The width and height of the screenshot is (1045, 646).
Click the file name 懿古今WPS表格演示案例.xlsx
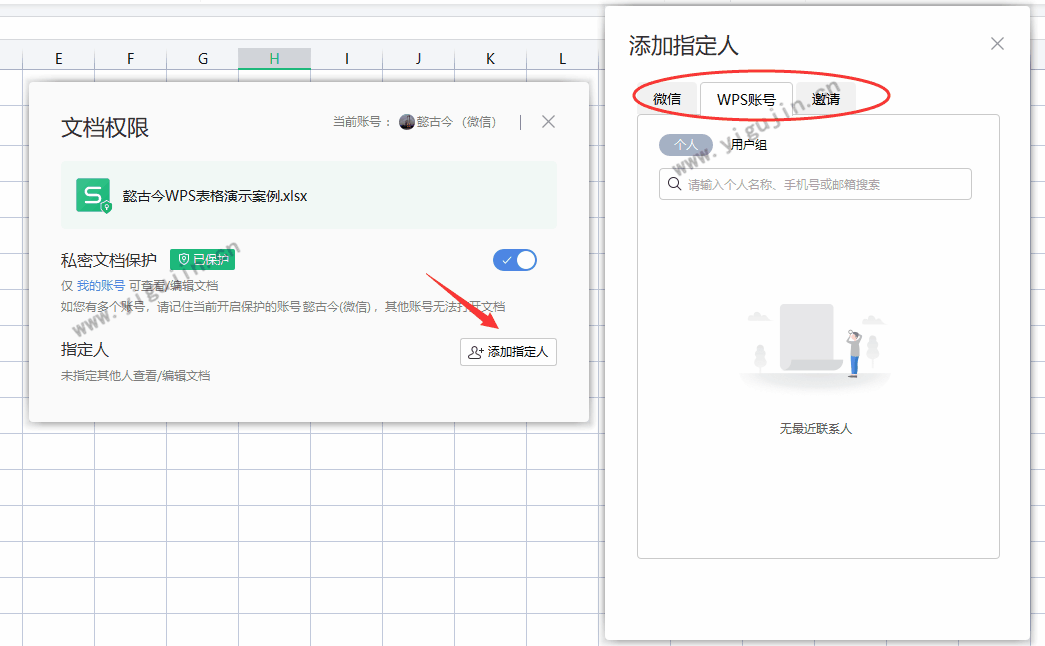pos(215,196)
